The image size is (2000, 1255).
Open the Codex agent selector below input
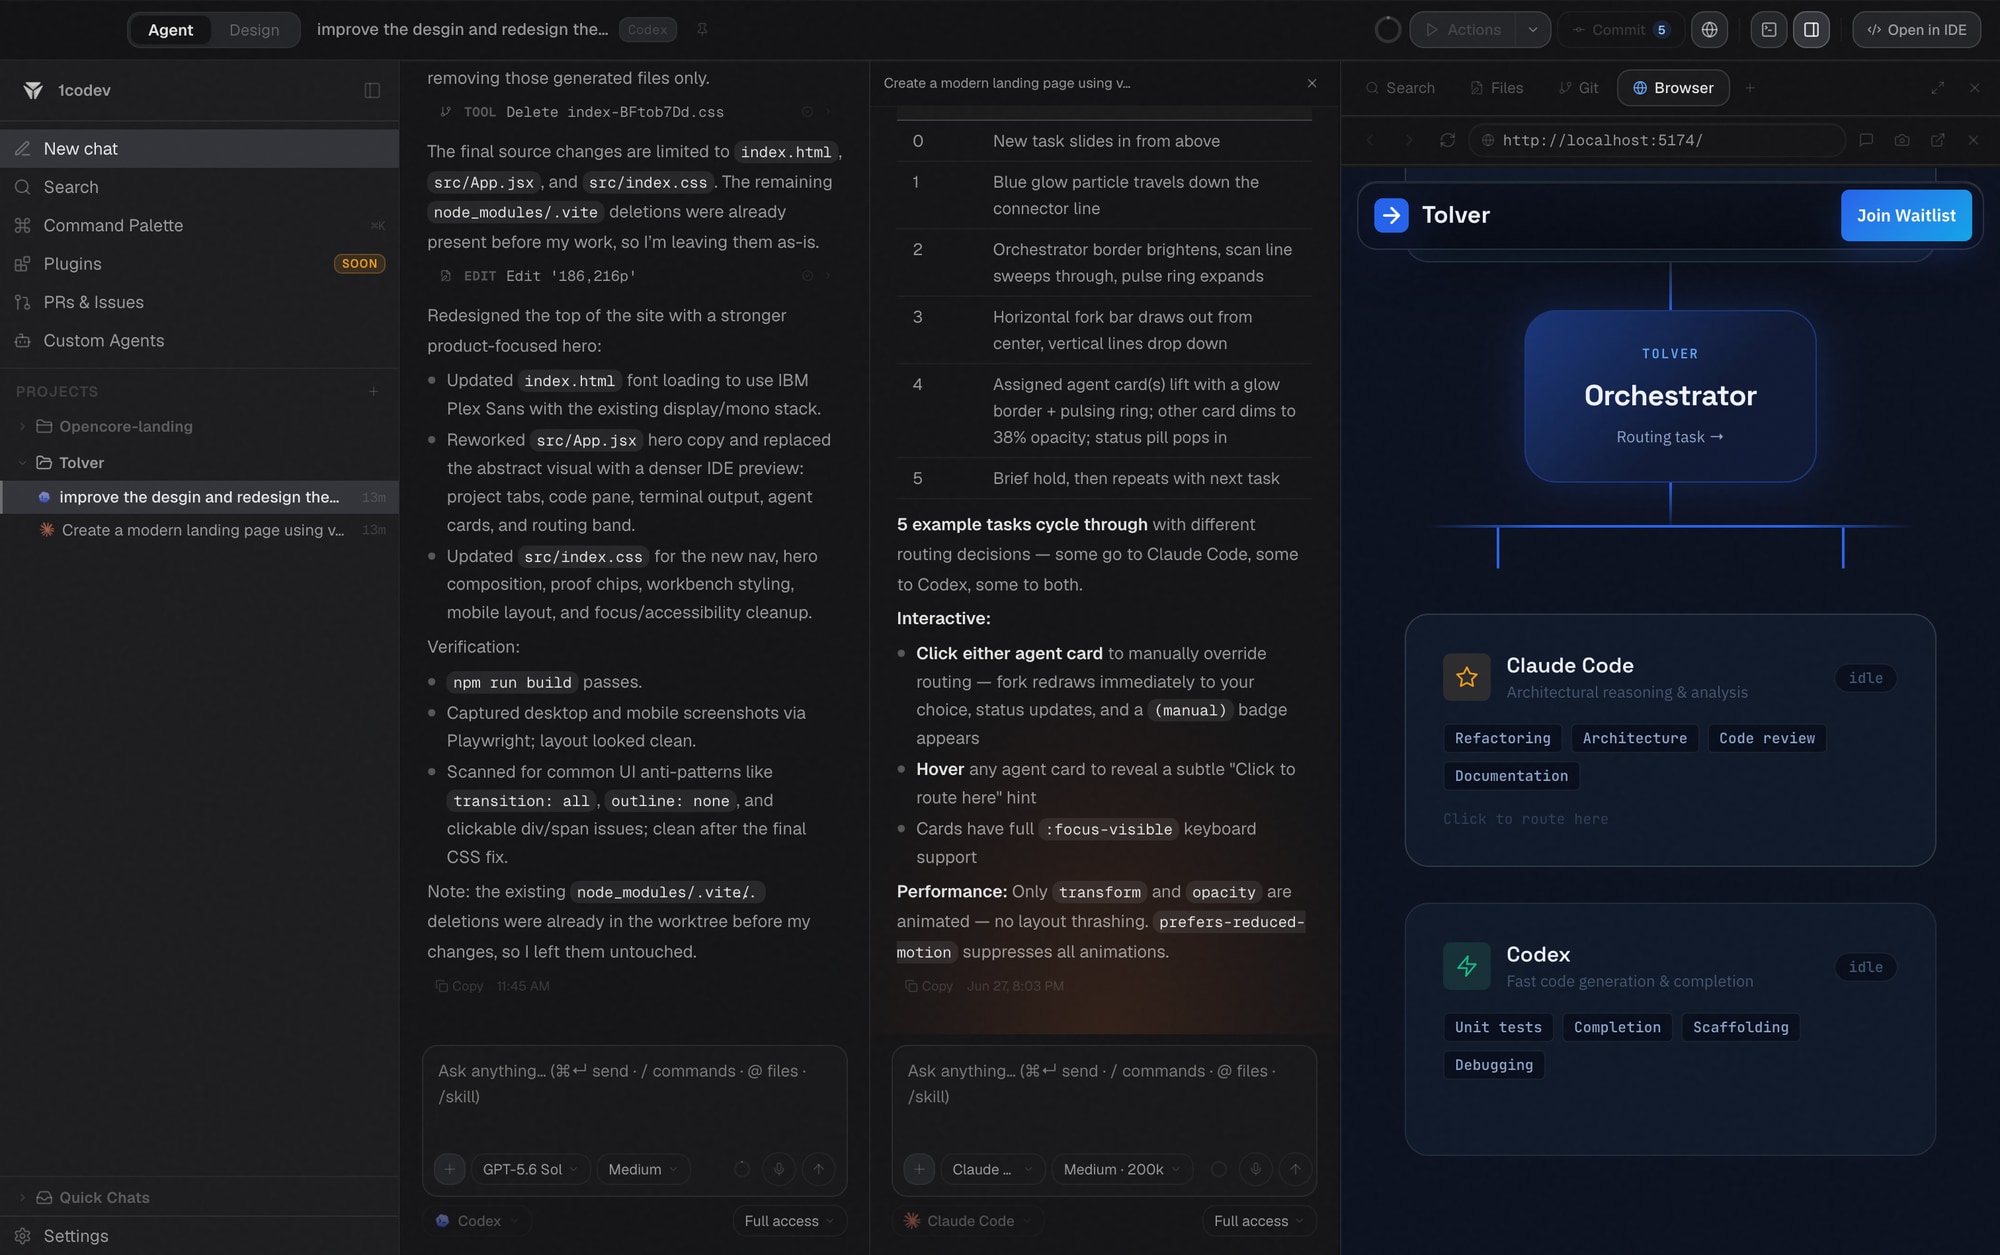[x=478, y=1221]
